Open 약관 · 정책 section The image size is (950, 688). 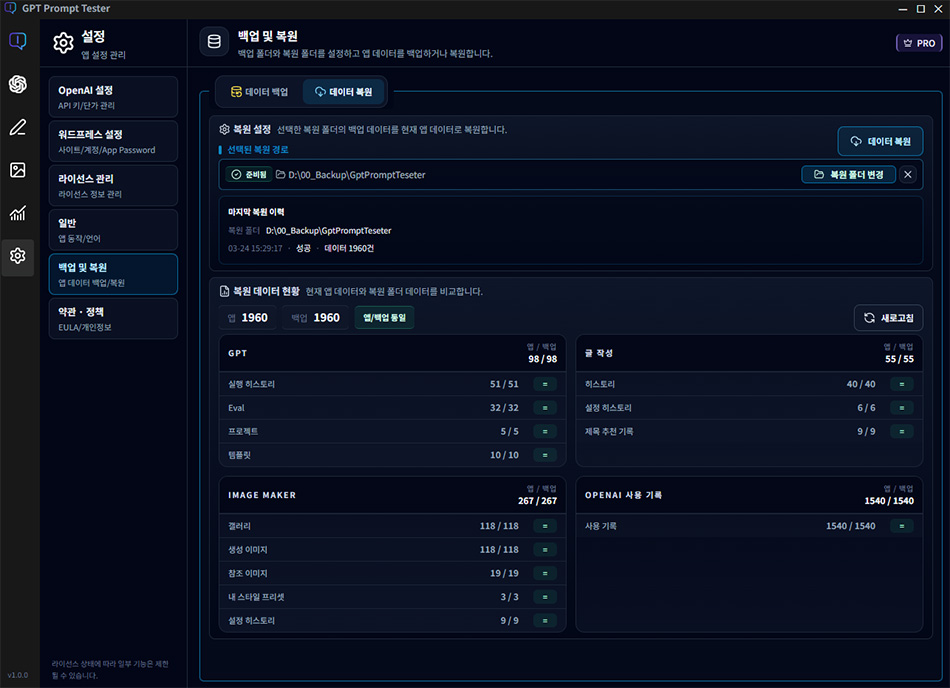112,318
